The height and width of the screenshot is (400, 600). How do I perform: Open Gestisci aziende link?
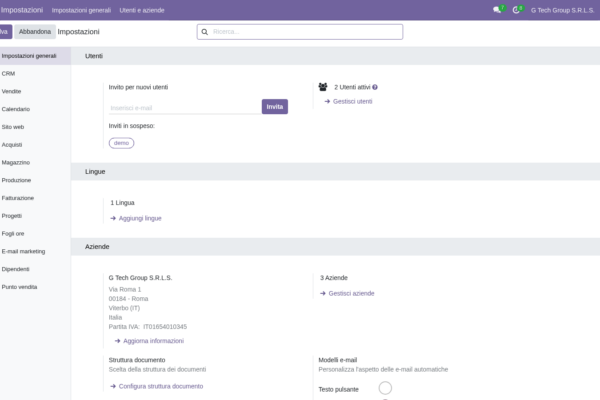pyautogui.click(x=347, y=293)
